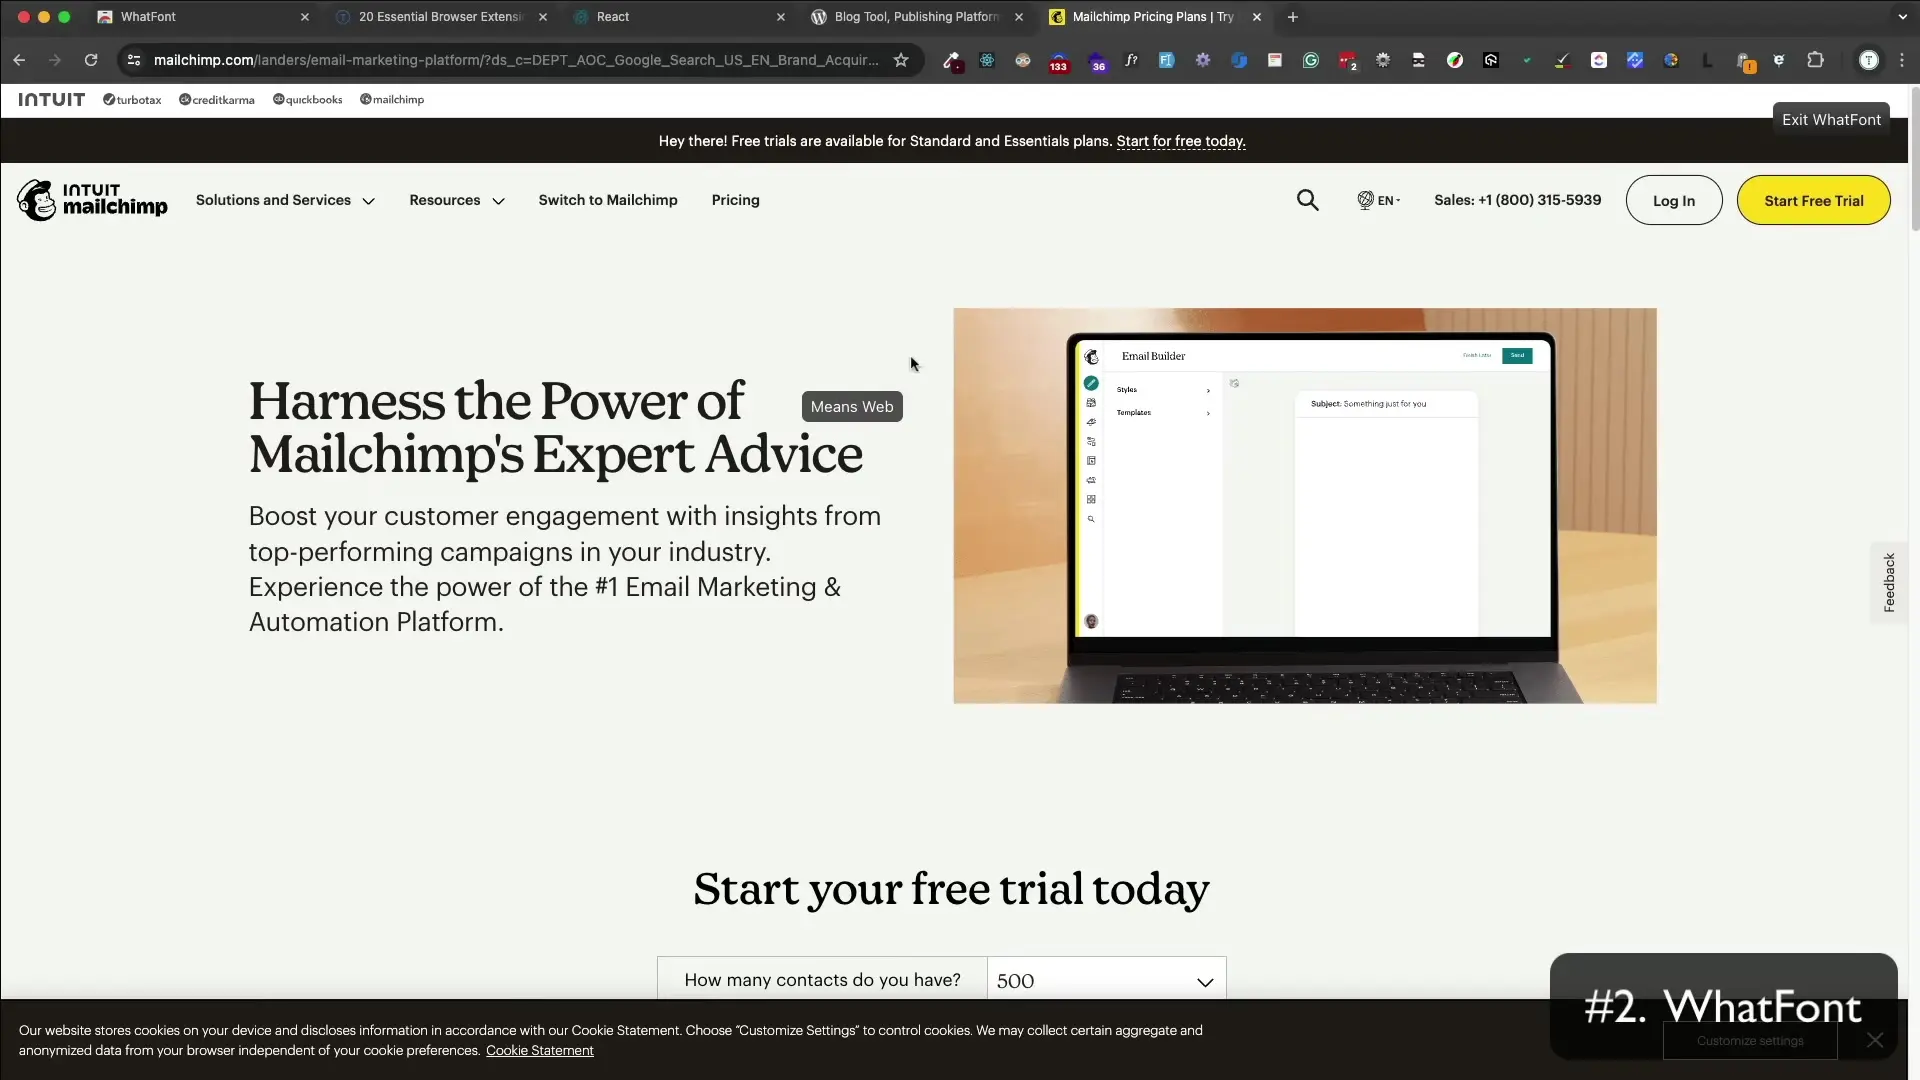
Task: Expand the Resources menu
Action: pos(457,200)
